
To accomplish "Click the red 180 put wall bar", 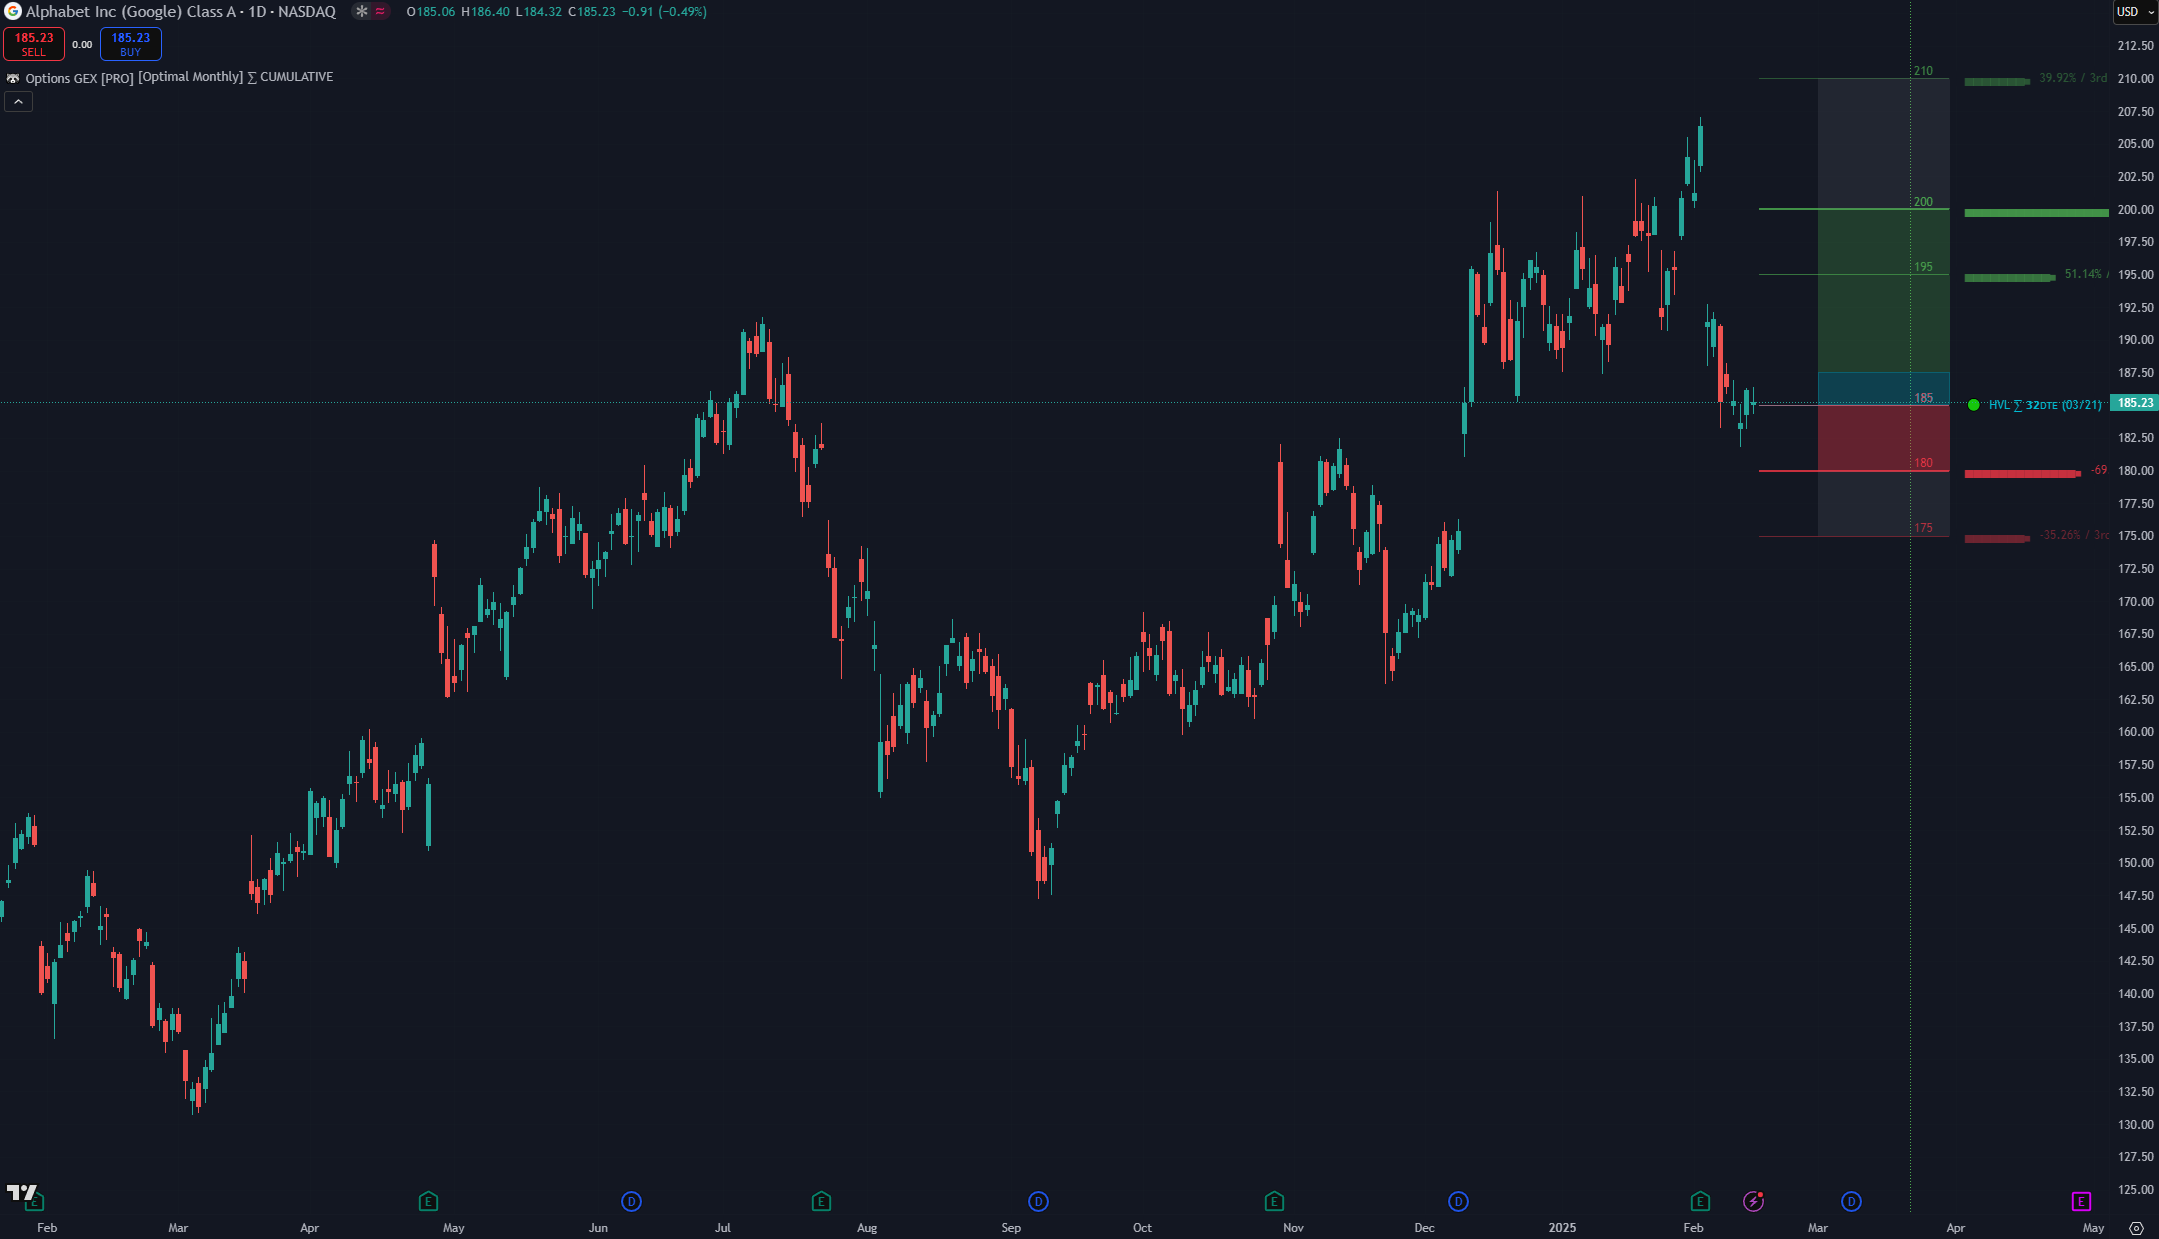I will click(2020, 474).
